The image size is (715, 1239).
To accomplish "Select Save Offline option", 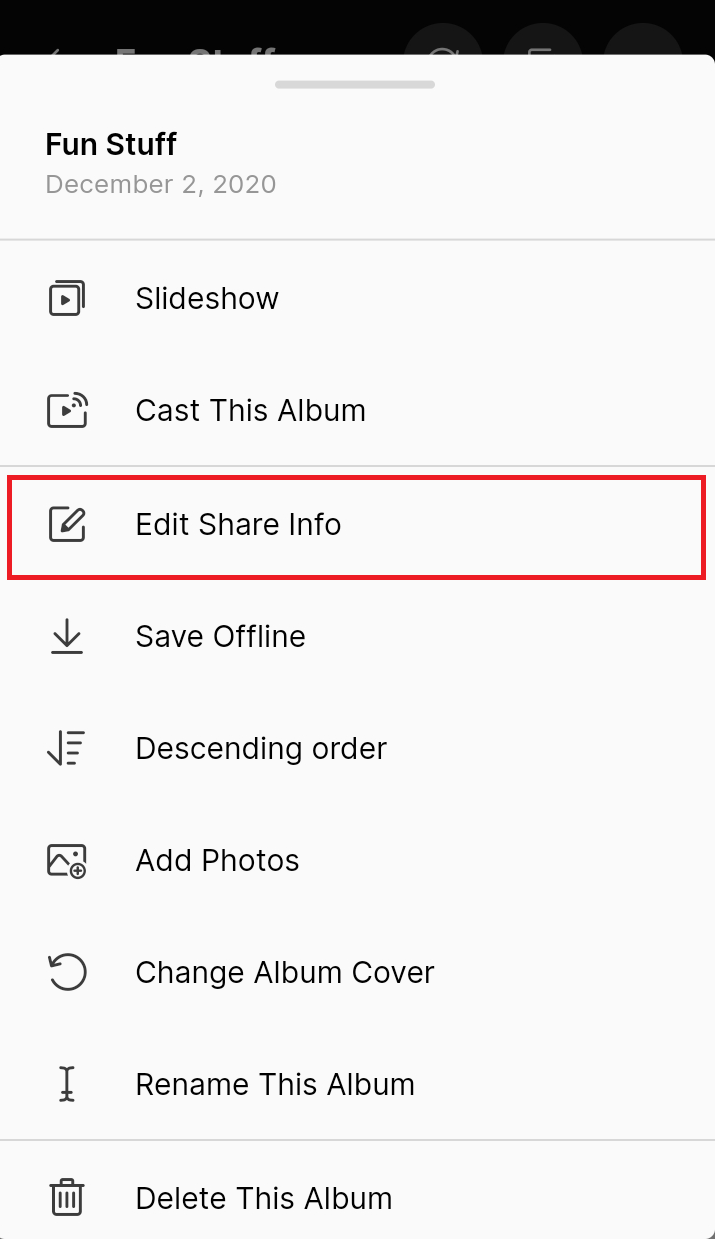I will pyautogui.click(x=357, y=637).
